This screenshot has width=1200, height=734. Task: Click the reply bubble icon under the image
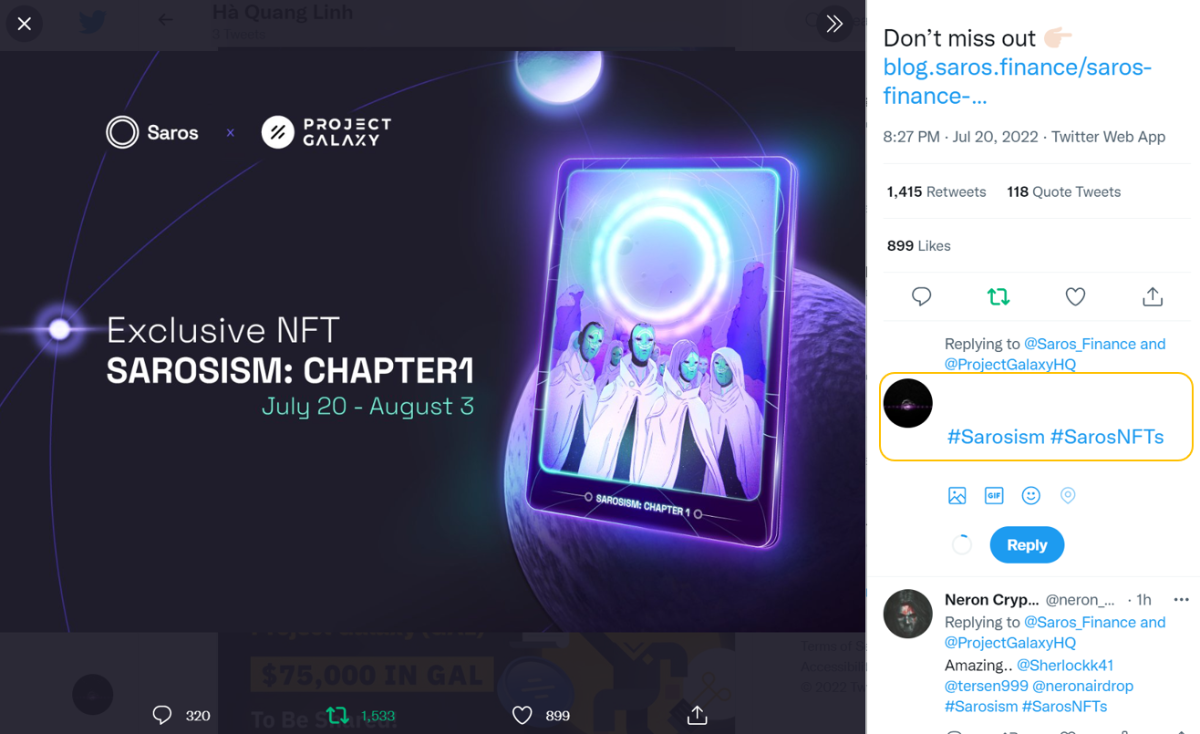[162, 715]
